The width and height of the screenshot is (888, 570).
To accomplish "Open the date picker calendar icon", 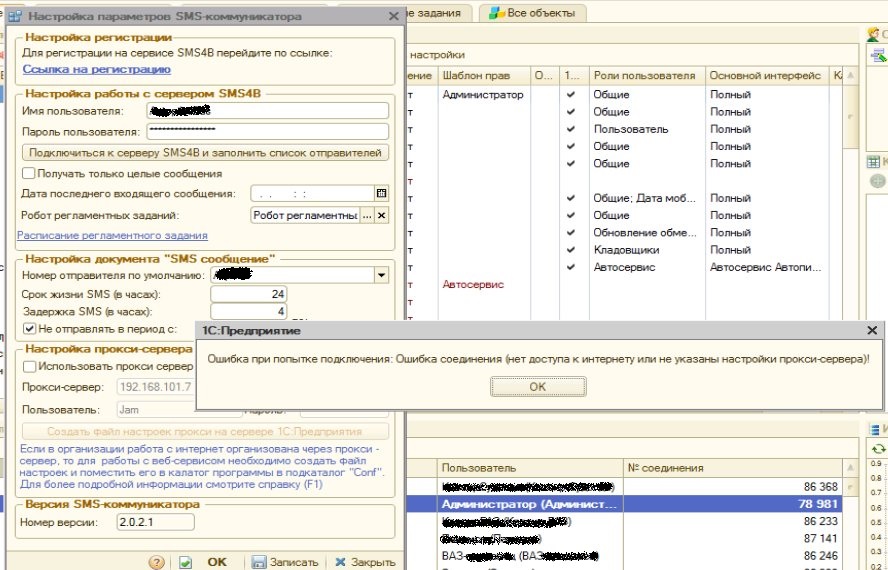I will click(382, 193).
